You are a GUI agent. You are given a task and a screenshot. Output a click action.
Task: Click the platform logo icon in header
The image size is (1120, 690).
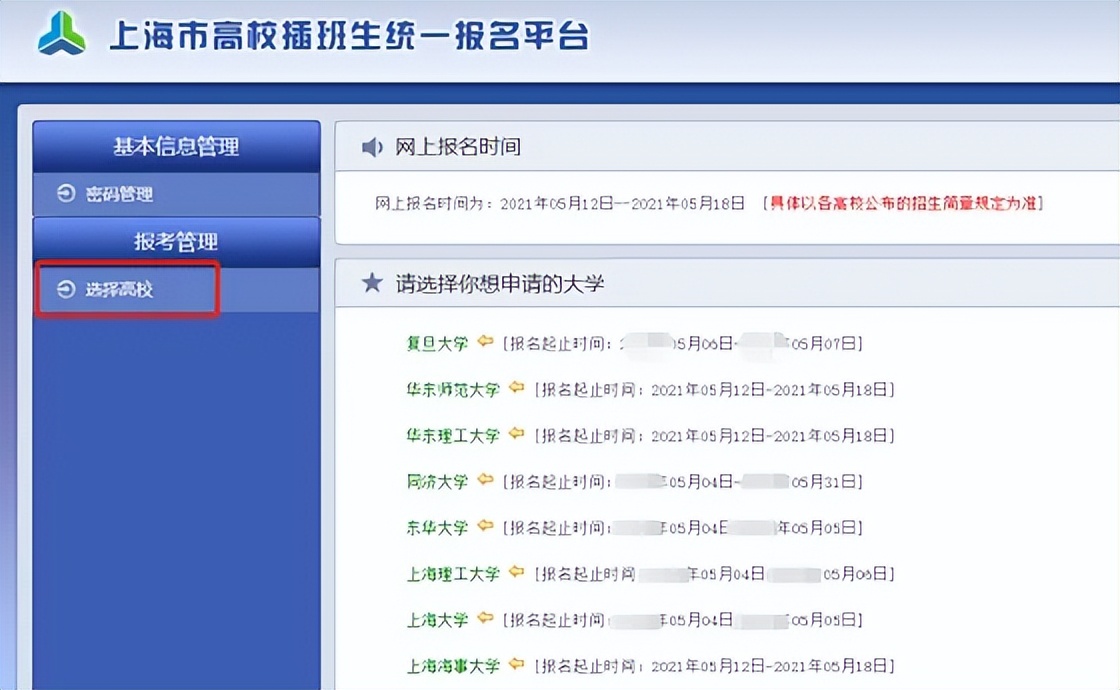62,34
